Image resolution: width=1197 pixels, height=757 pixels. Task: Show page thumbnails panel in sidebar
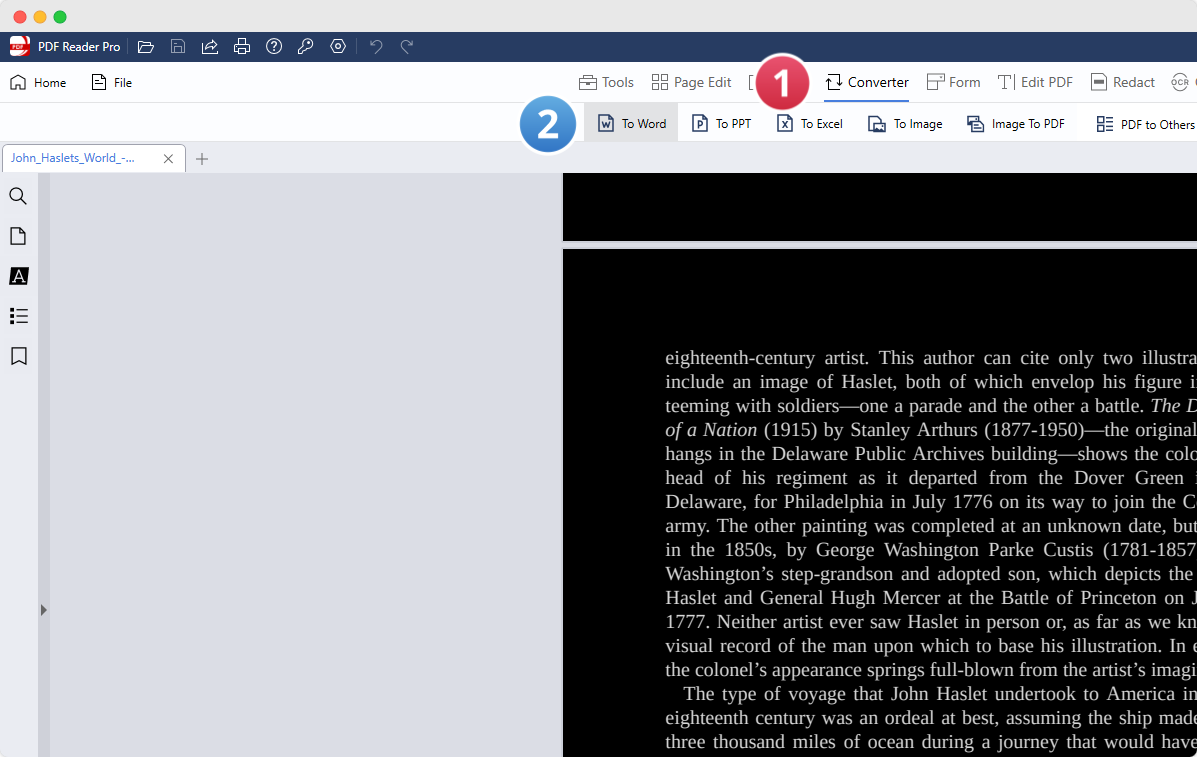point(18,236)
